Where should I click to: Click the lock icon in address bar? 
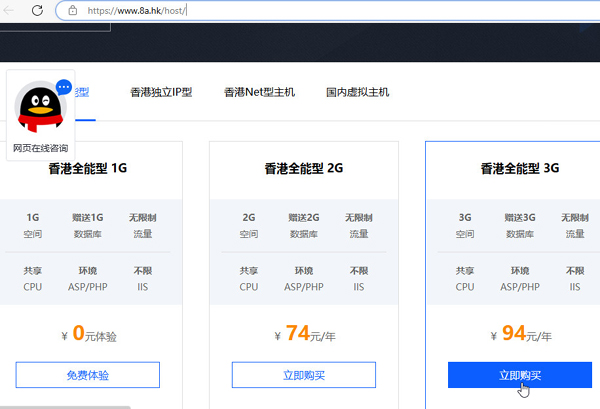pyautogui.click(x=73, y=10)
